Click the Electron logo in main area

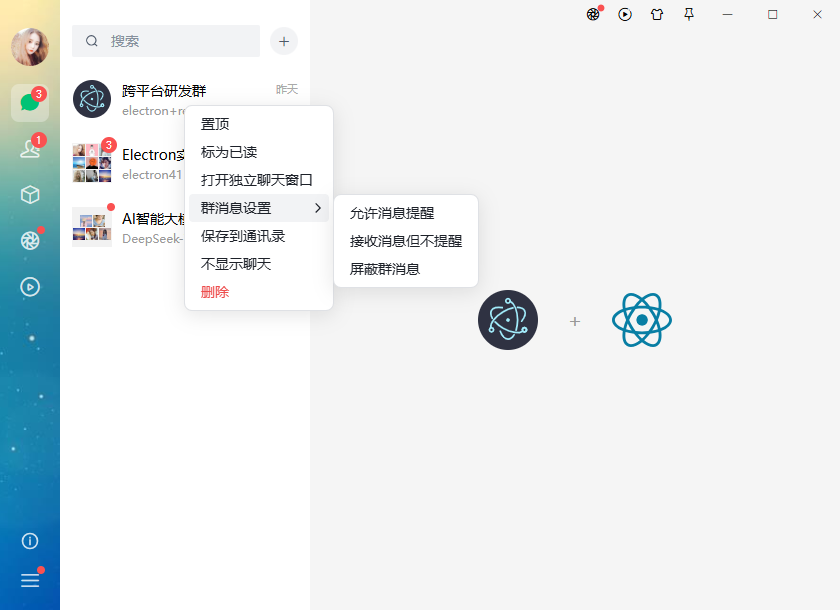[x=508, y=320]
